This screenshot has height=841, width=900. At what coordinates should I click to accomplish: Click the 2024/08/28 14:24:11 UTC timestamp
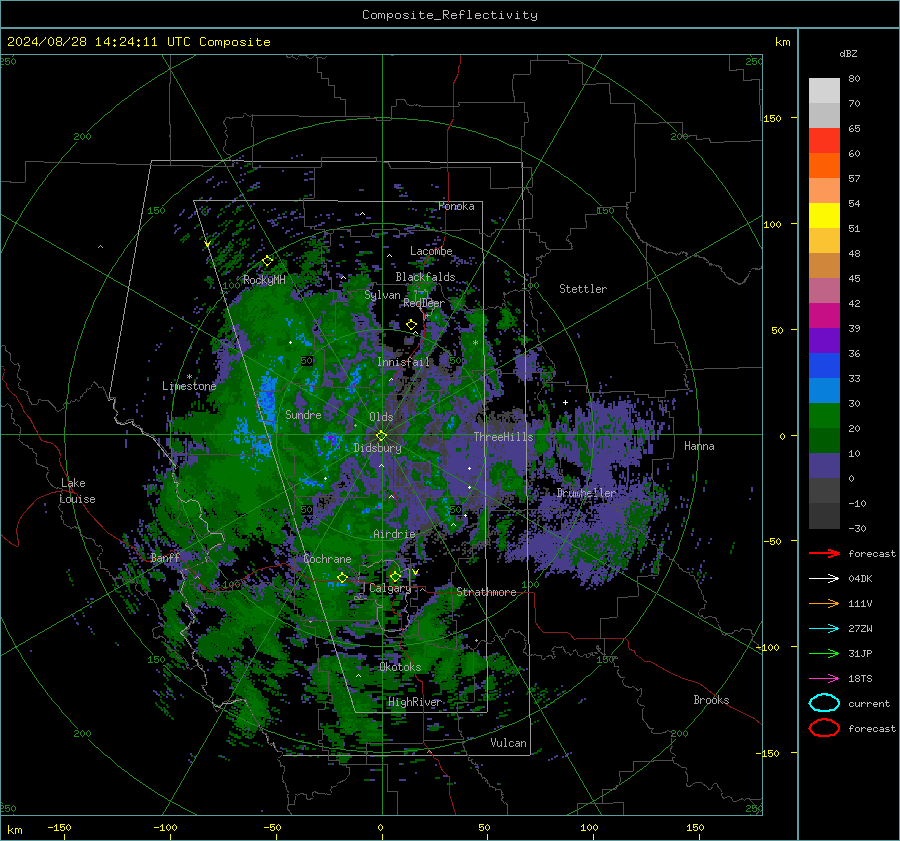click(98, 42)
